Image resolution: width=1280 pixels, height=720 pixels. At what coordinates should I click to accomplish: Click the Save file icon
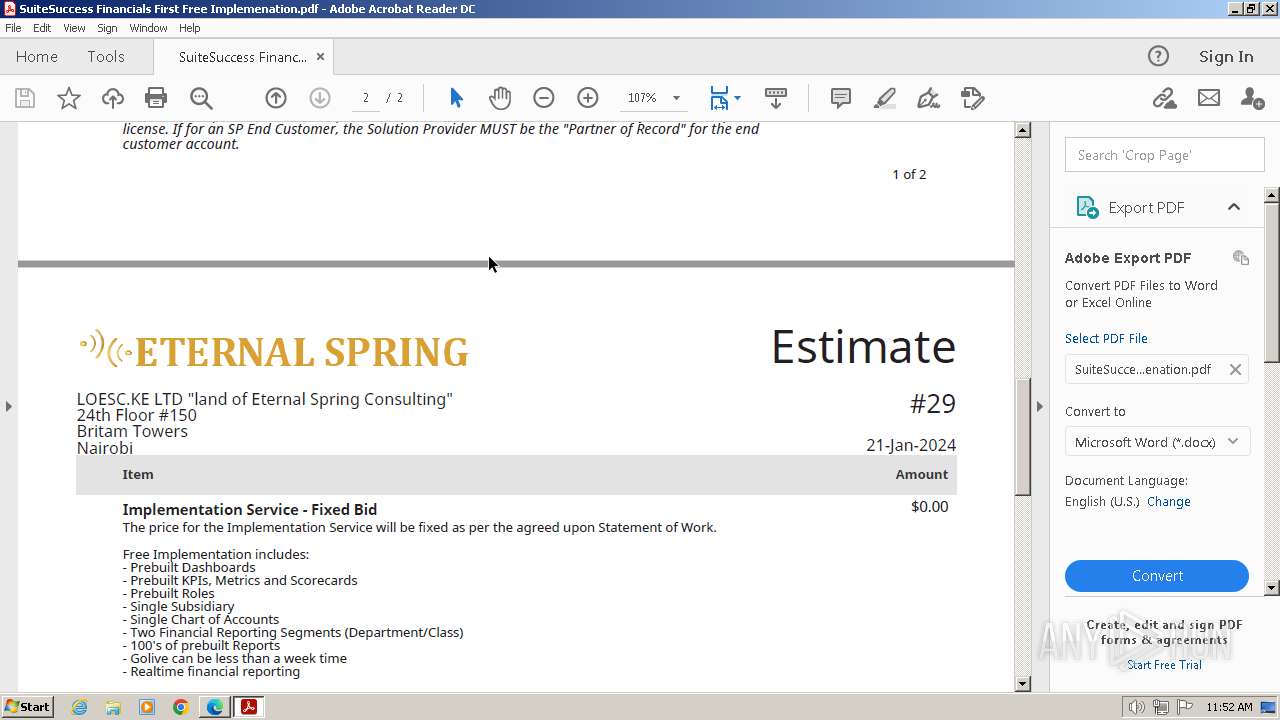(25, 98)
